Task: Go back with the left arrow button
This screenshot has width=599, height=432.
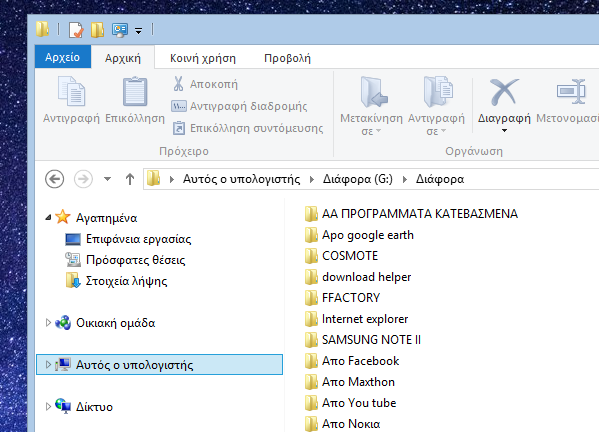Action: click(54, 179)
